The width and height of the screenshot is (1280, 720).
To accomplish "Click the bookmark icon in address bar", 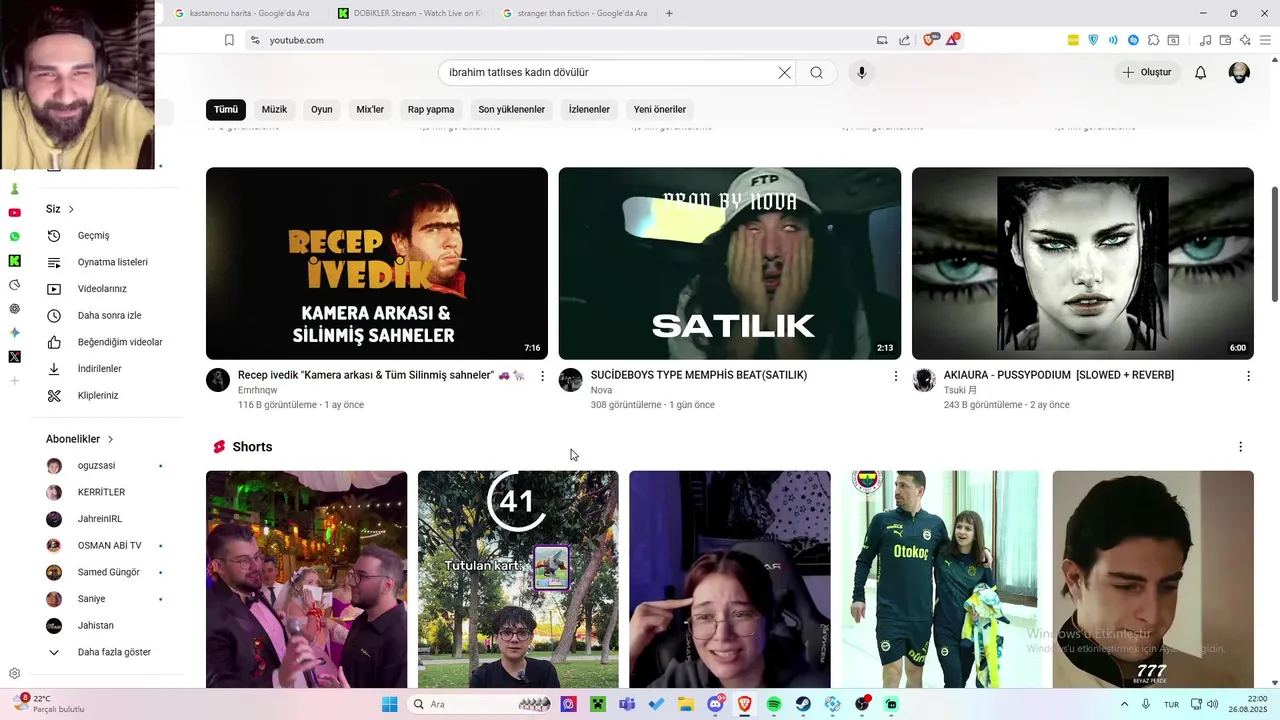I will coord(229,40).
